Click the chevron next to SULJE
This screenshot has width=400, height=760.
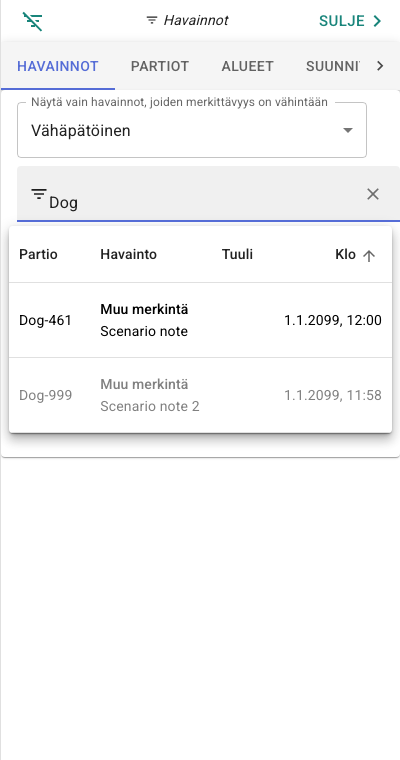point(377,21)
